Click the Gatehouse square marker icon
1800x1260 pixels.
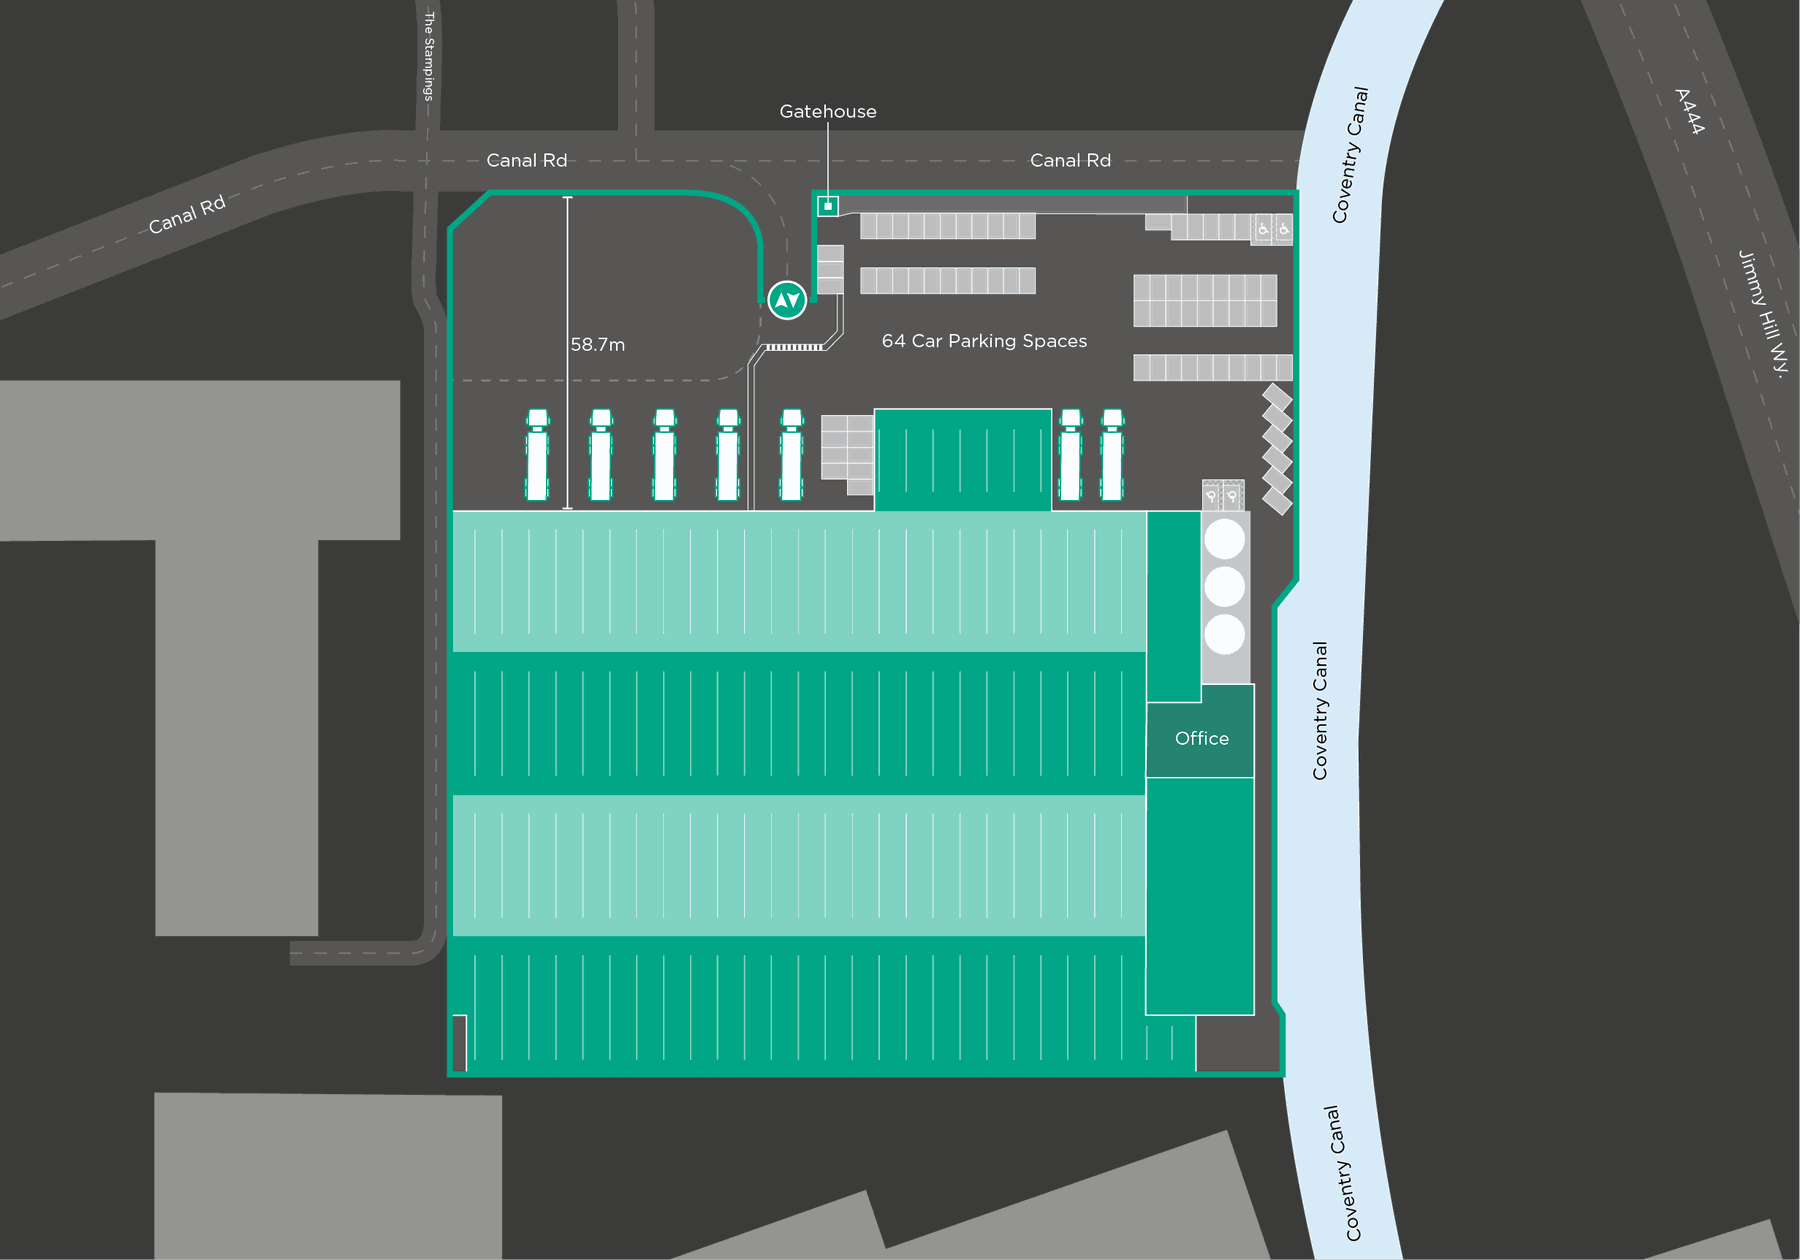coord(828,206)
